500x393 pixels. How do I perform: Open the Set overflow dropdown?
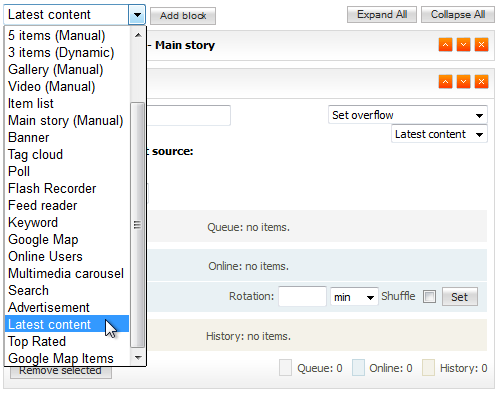pos(408,115)
